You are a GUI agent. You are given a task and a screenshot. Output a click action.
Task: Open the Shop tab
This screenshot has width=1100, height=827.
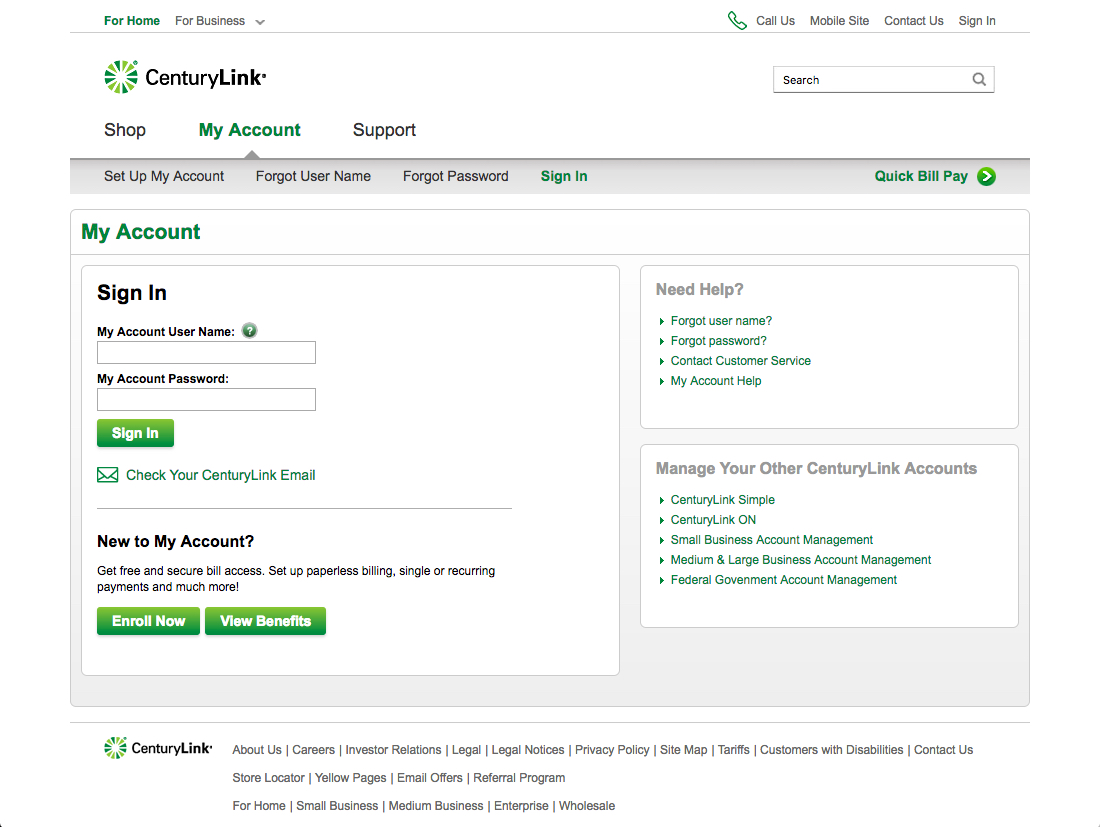(x=125, y=130)
